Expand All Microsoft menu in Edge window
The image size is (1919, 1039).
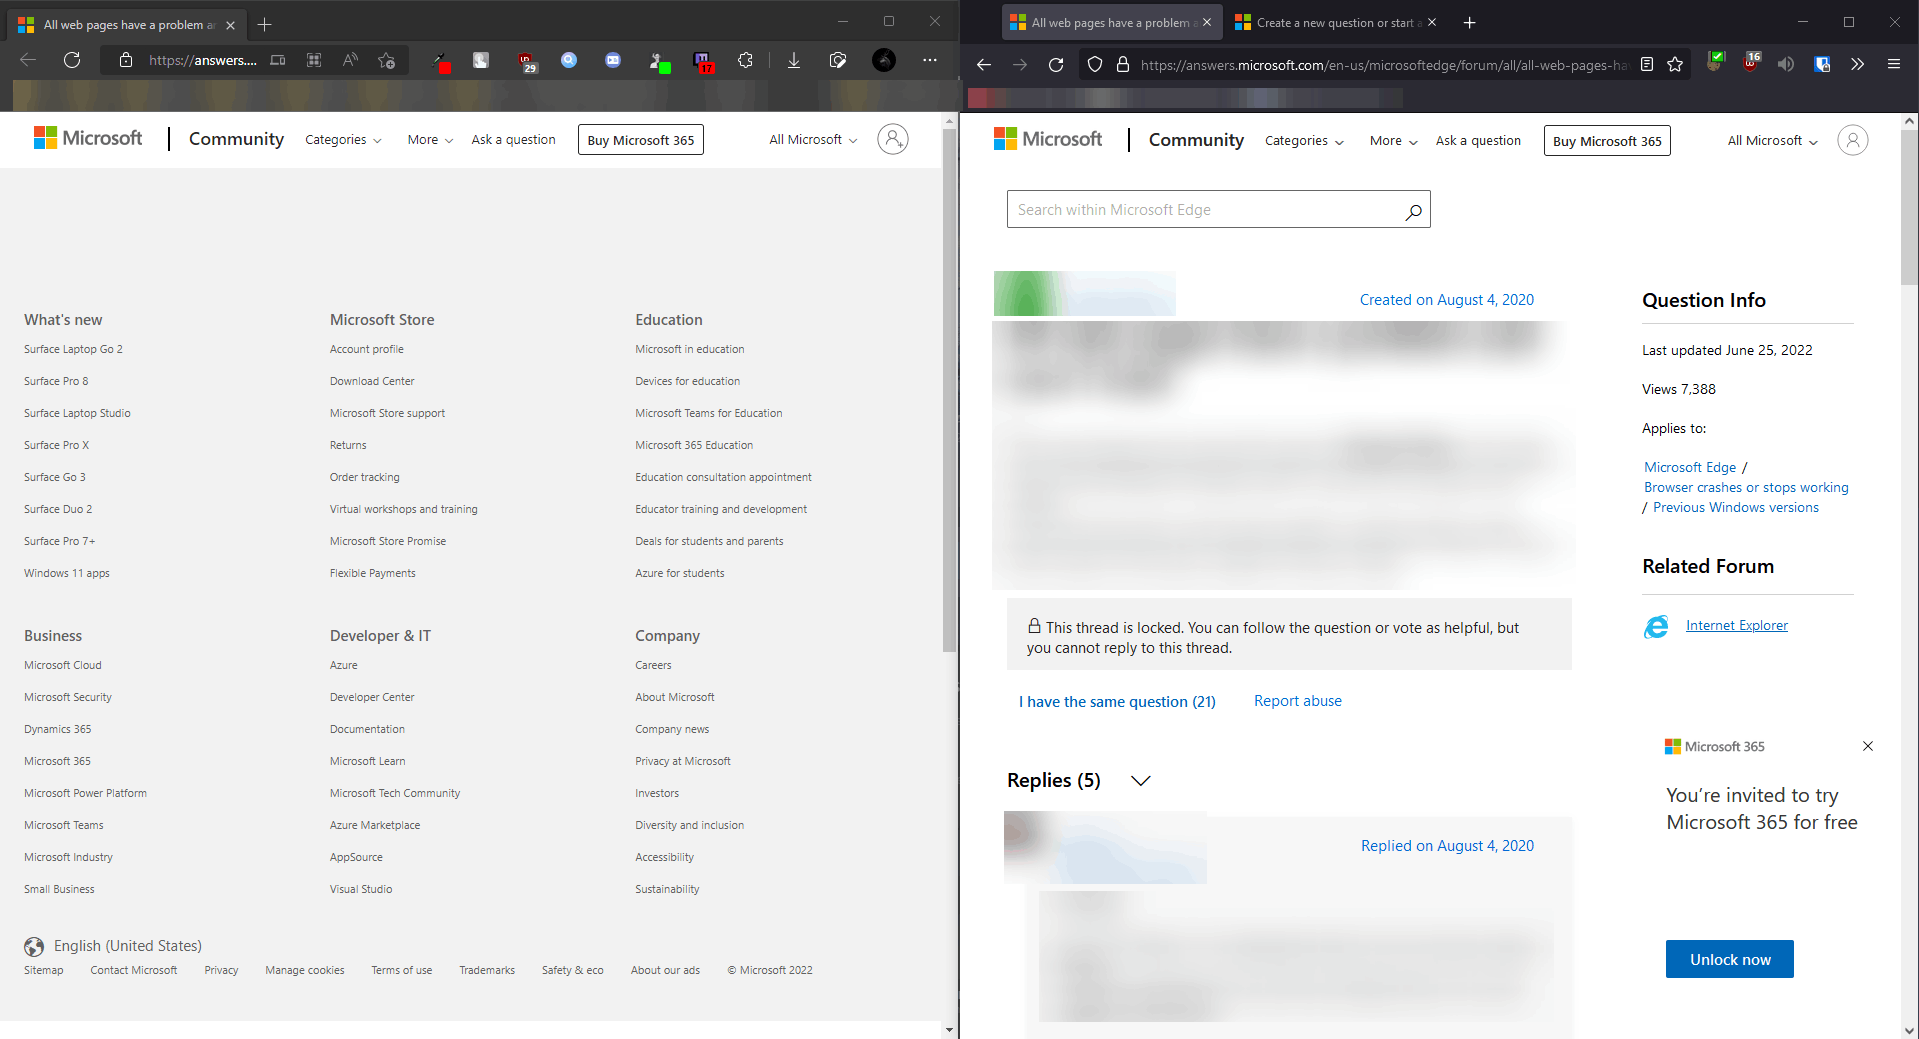click(x=813, y=140)
